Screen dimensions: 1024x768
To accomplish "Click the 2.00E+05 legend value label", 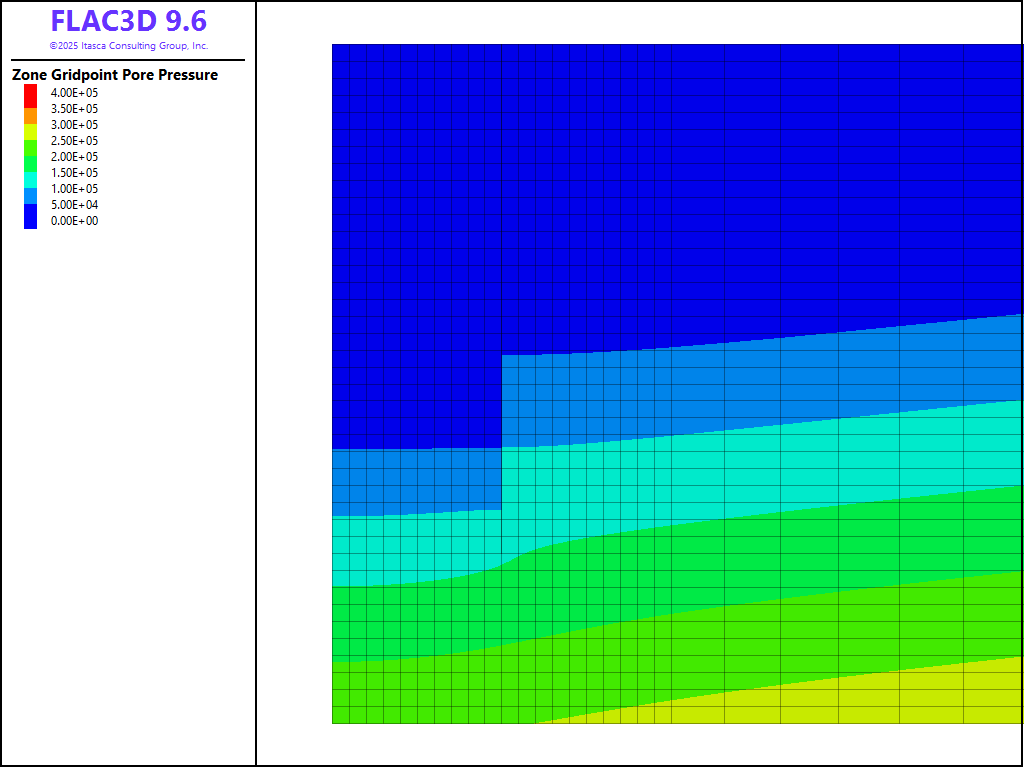I will click(74, 157).
